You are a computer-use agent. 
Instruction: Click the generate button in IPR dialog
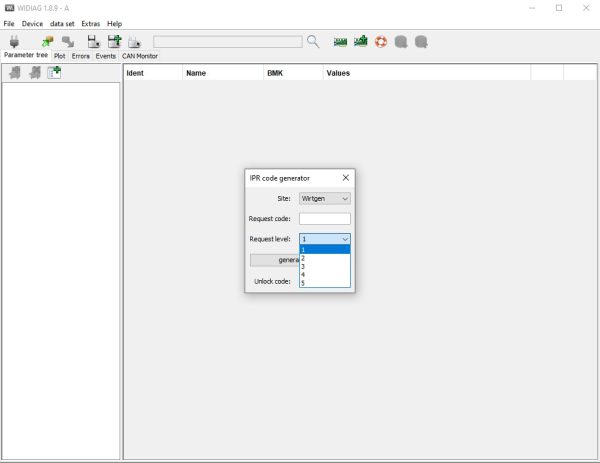[x=275, y=260]
